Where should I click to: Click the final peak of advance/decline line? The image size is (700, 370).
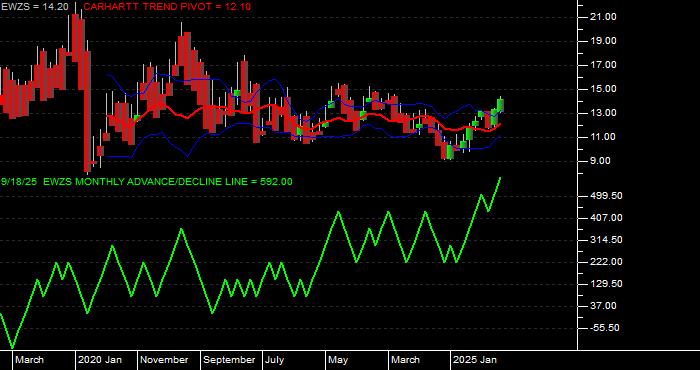pyautogui.click(x=500, y=178)
